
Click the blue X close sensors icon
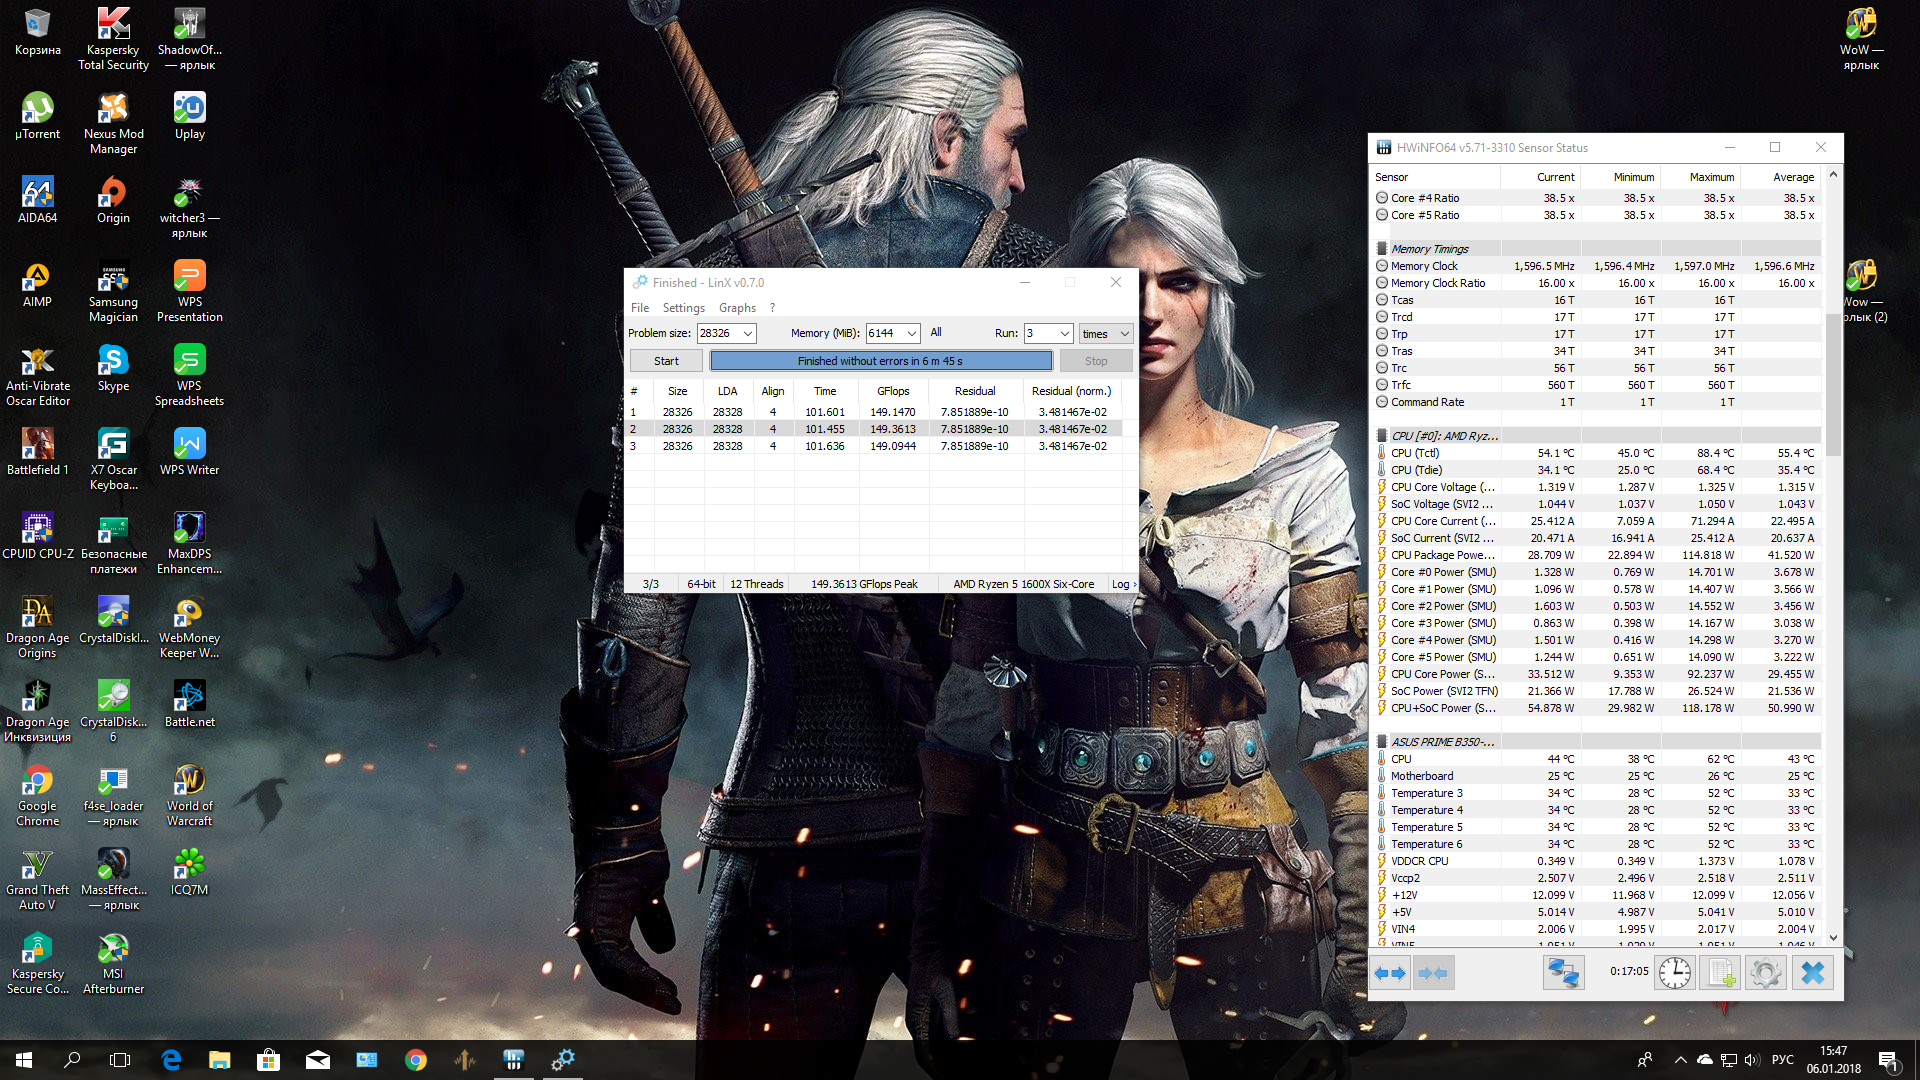click(x=1812, y=972)
